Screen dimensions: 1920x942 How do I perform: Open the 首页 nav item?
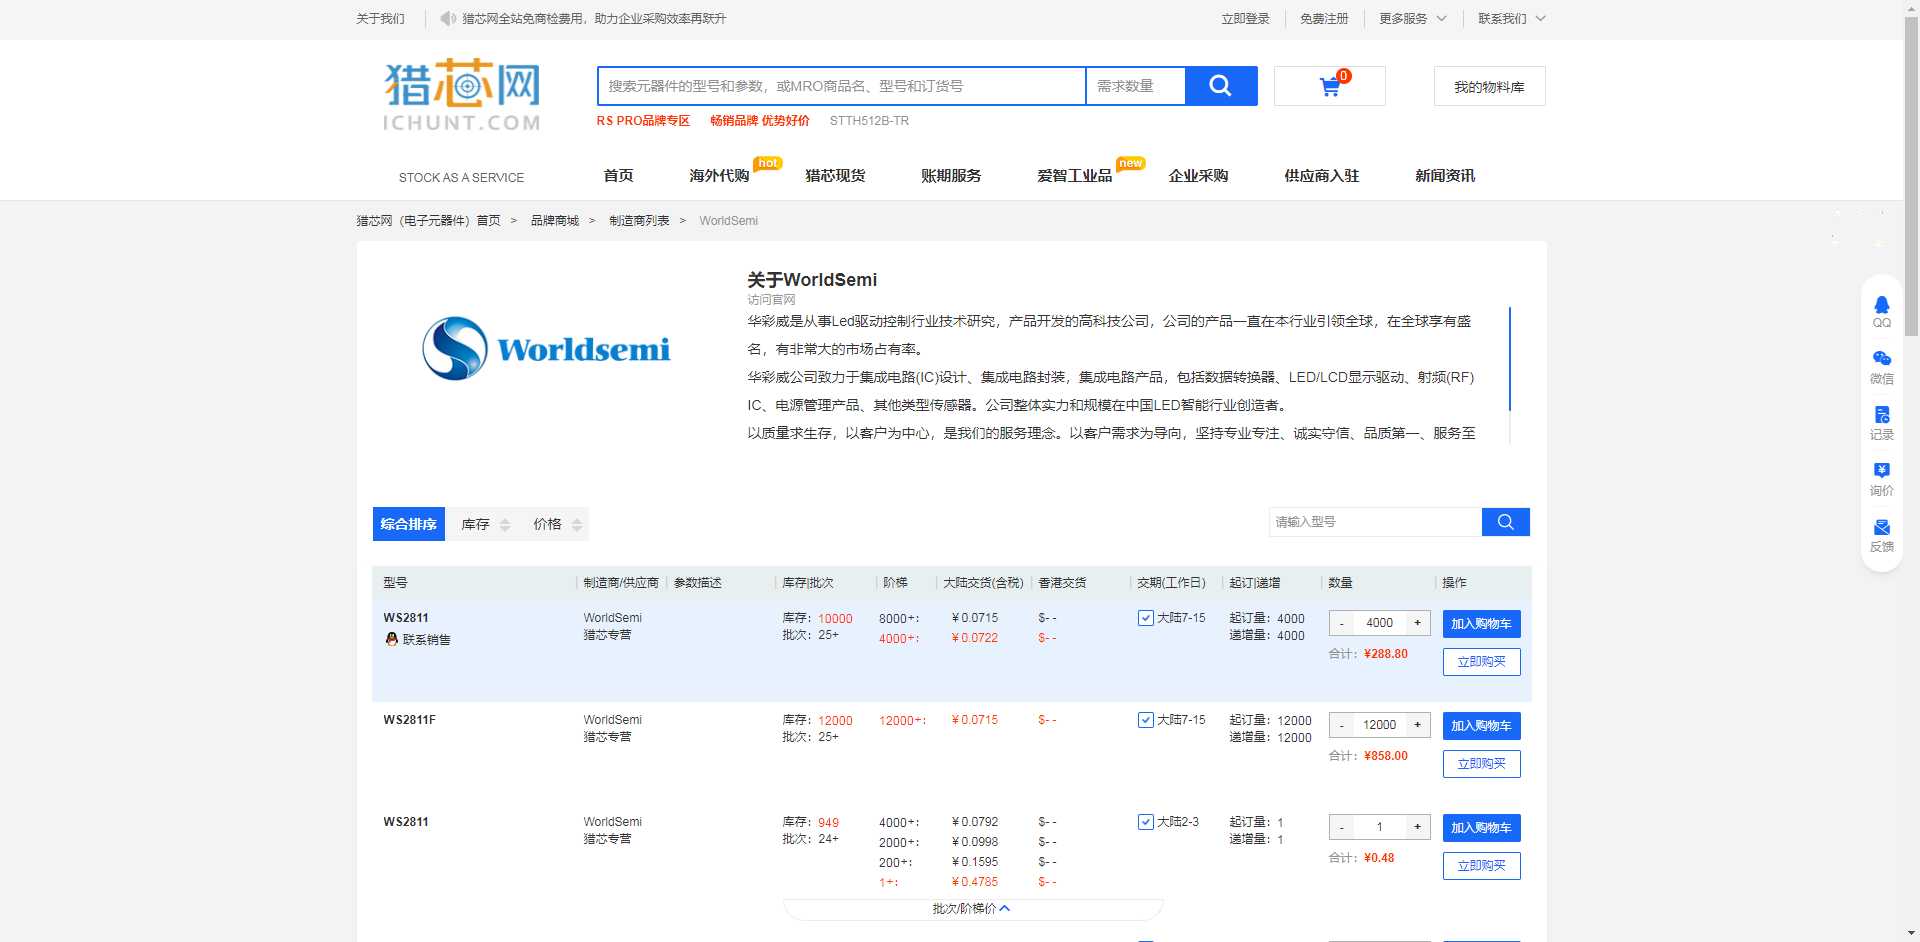tap(618, 176)
